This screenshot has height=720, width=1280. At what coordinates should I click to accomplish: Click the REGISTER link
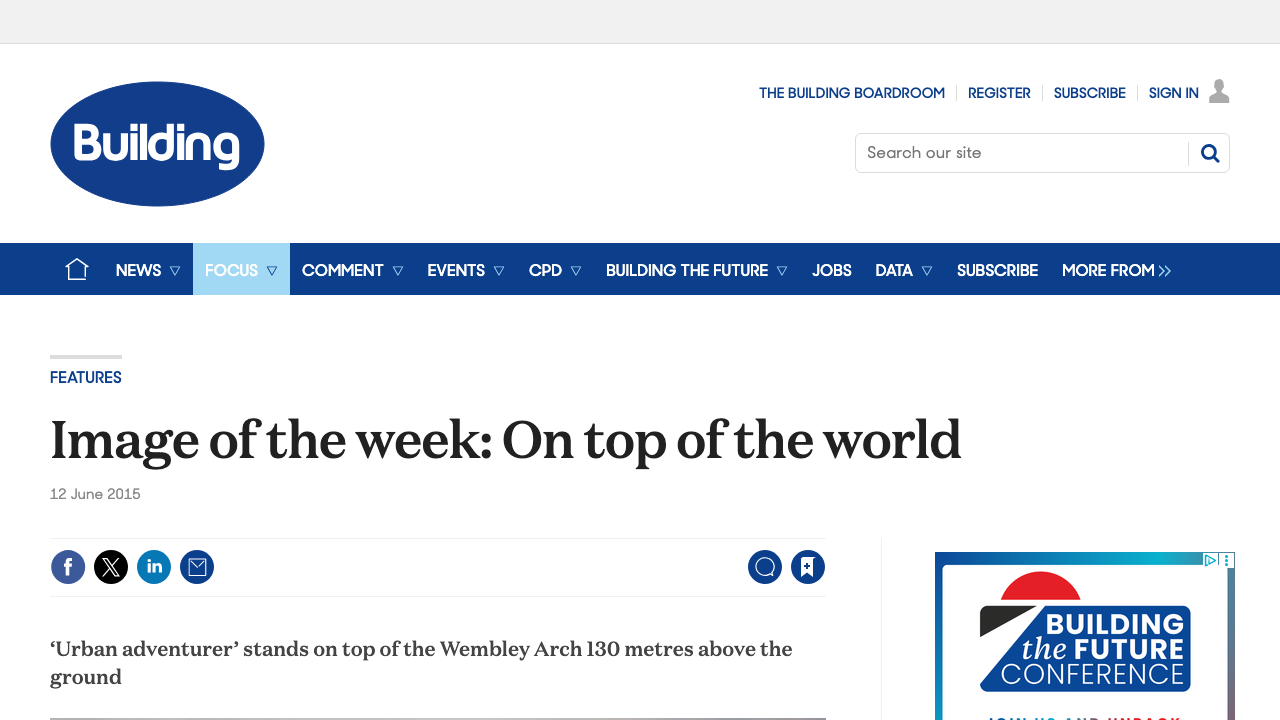(998, 92)
